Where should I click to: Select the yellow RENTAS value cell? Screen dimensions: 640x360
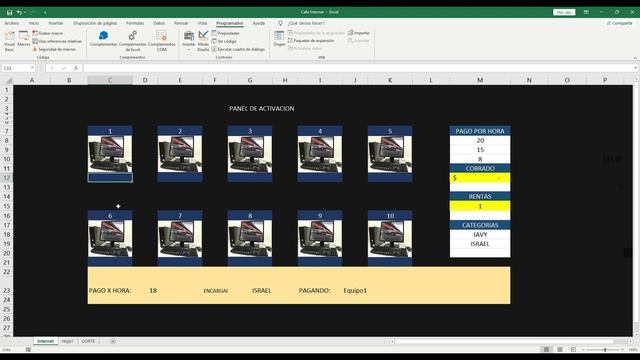[x=480, y=206]
